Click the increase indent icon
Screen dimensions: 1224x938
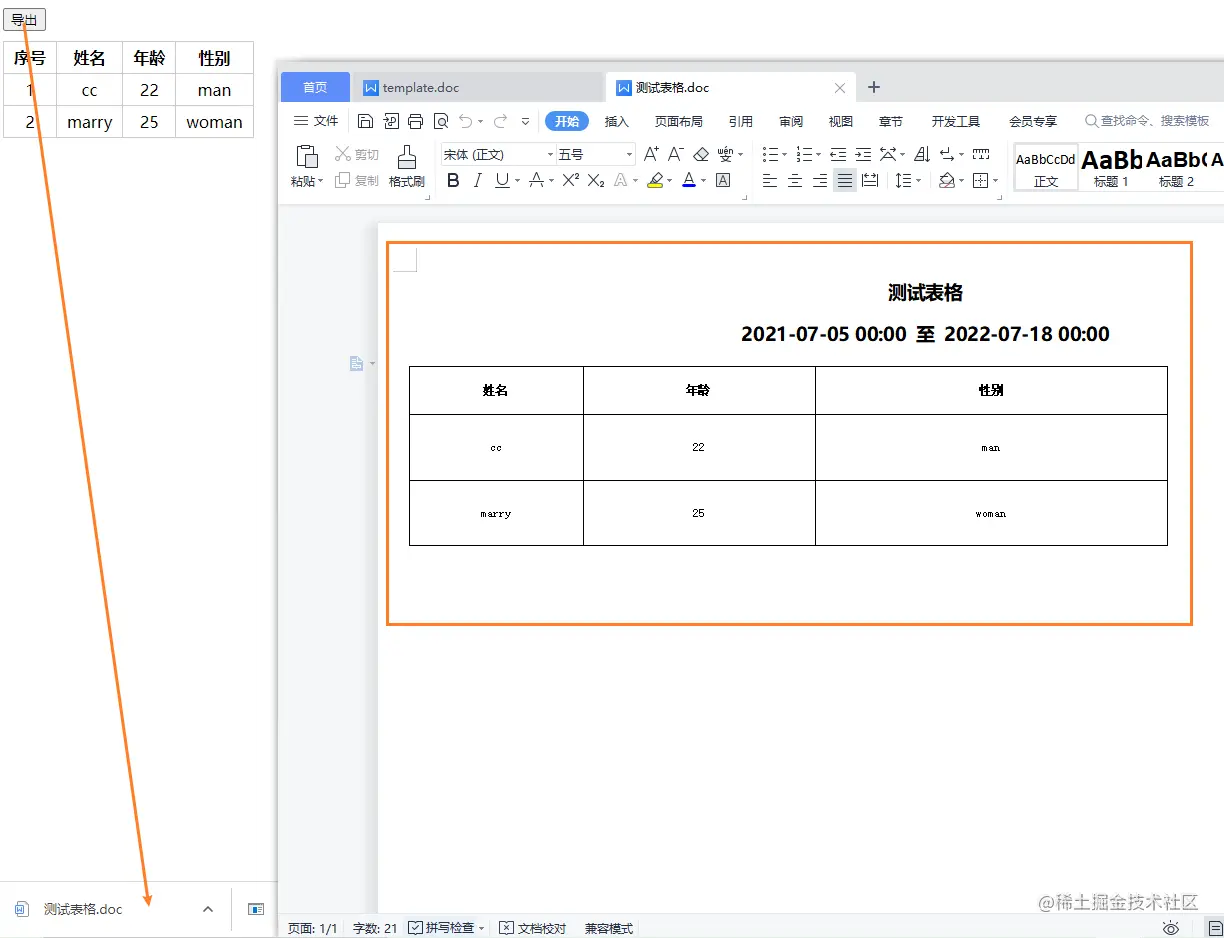coord(863,154)
